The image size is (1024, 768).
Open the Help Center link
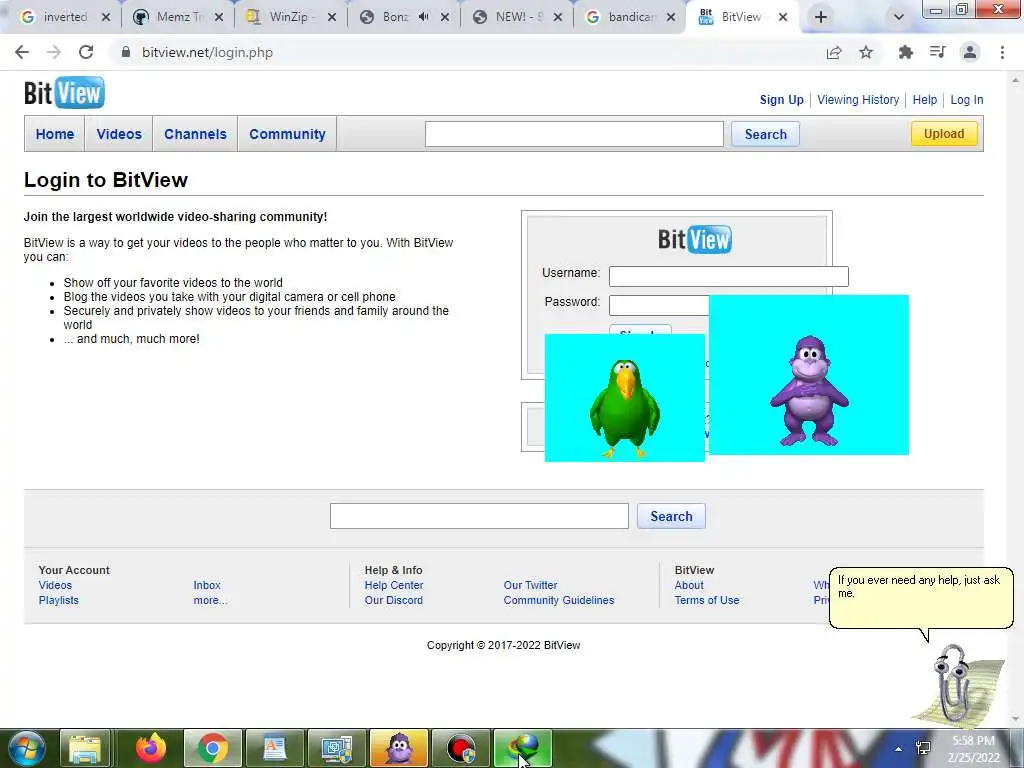tap(394, 585)
